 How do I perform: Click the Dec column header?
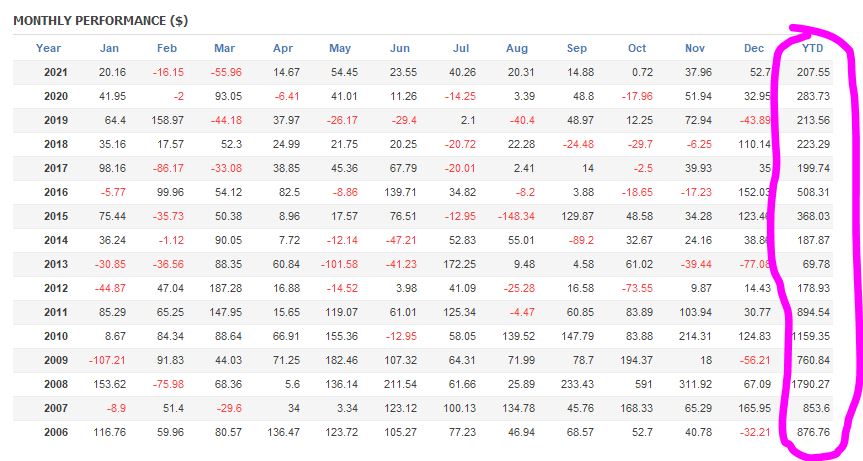[754, 48]
